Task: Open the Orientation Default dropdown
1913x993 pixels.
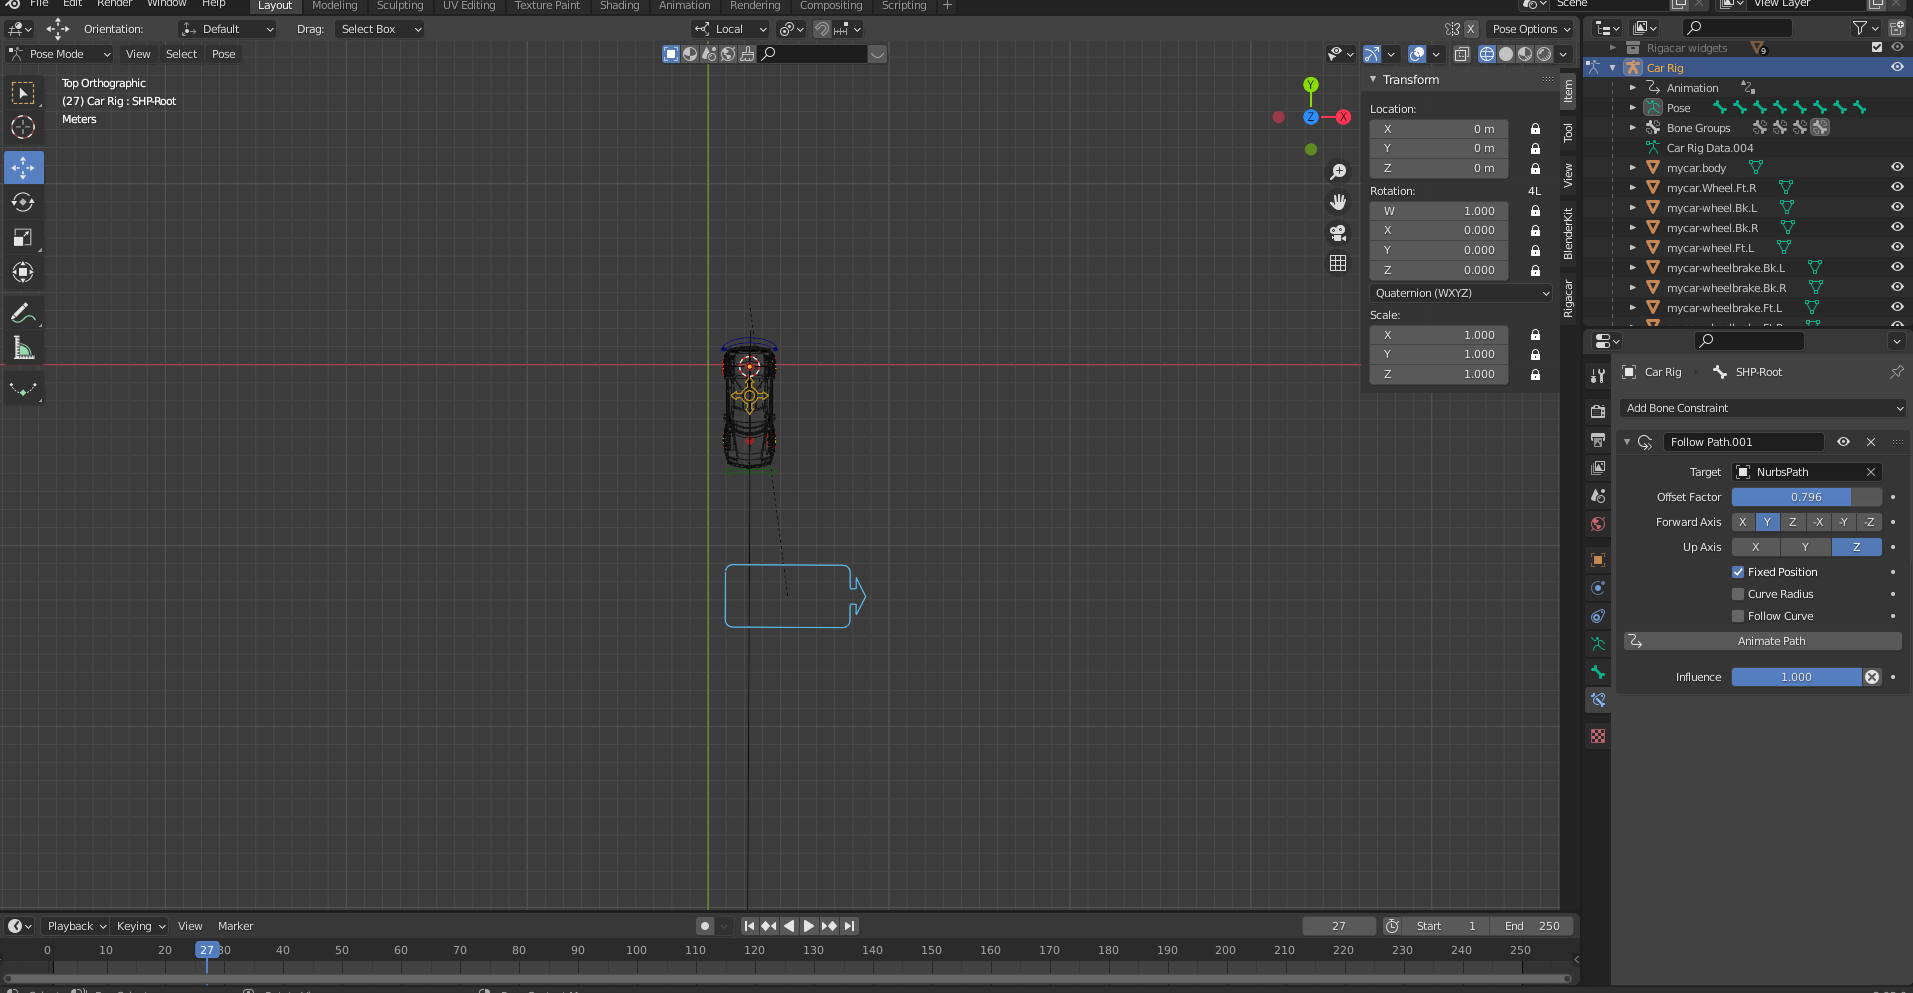Action: coord(227,29)
